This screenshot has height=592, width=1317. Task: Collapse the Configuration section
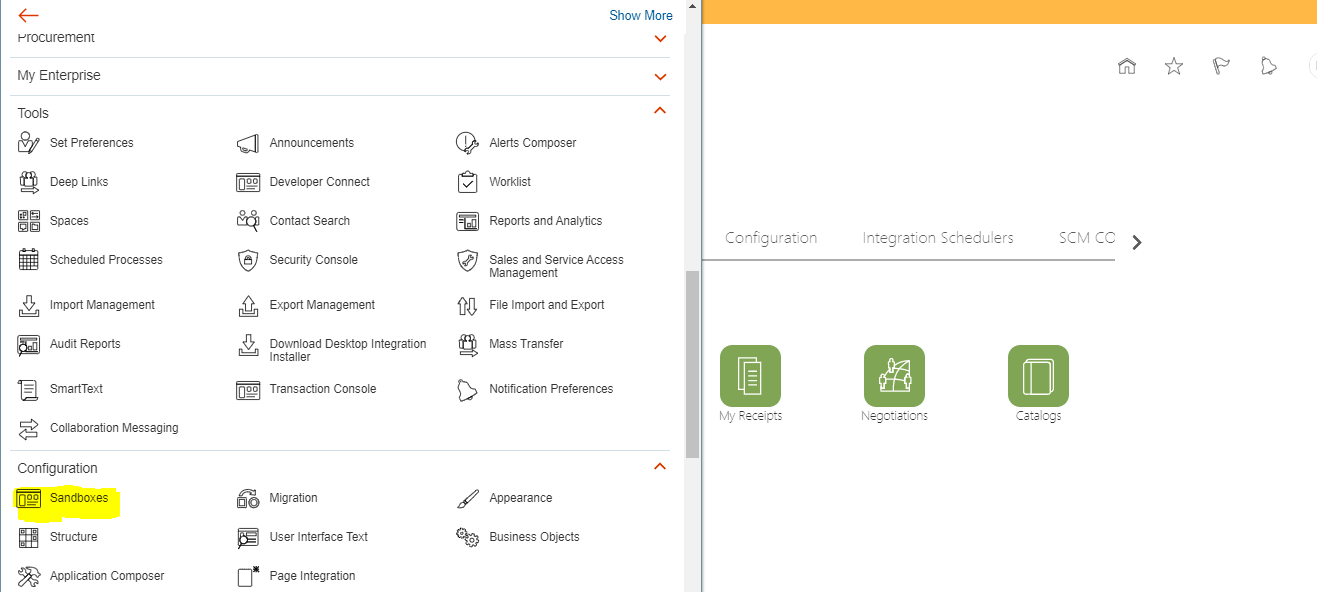tap(659, 466)
